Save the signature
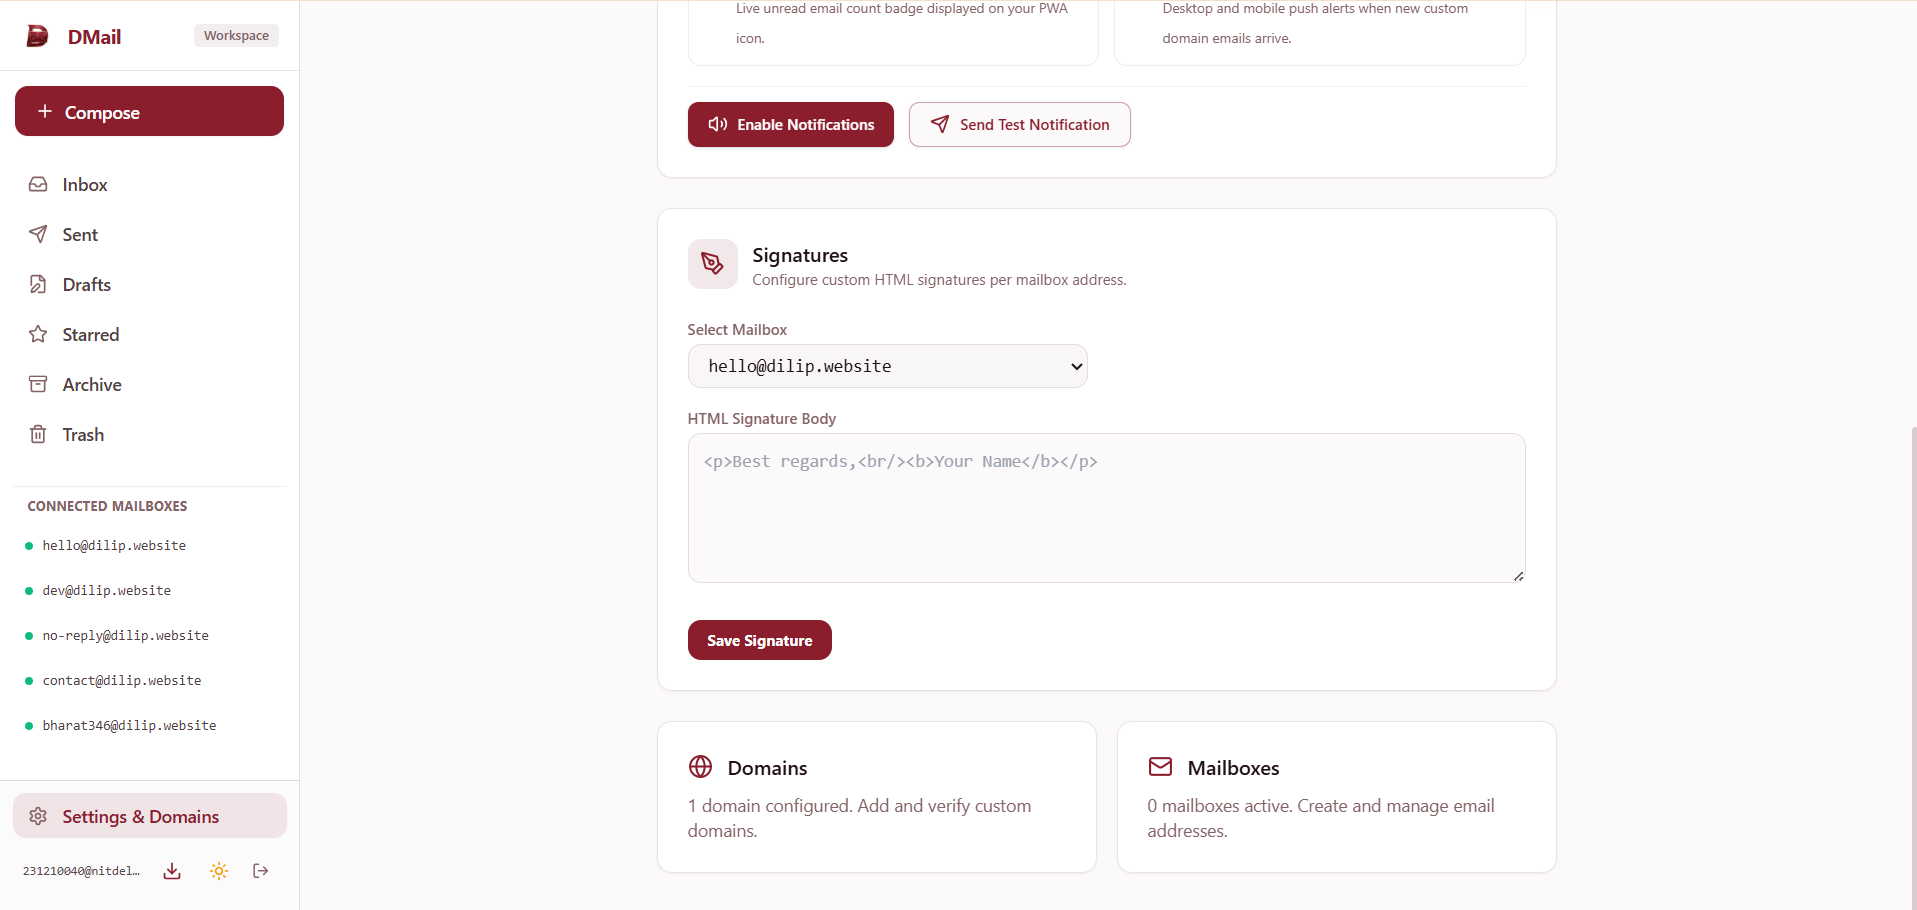1917x910 pixels. 759,640
